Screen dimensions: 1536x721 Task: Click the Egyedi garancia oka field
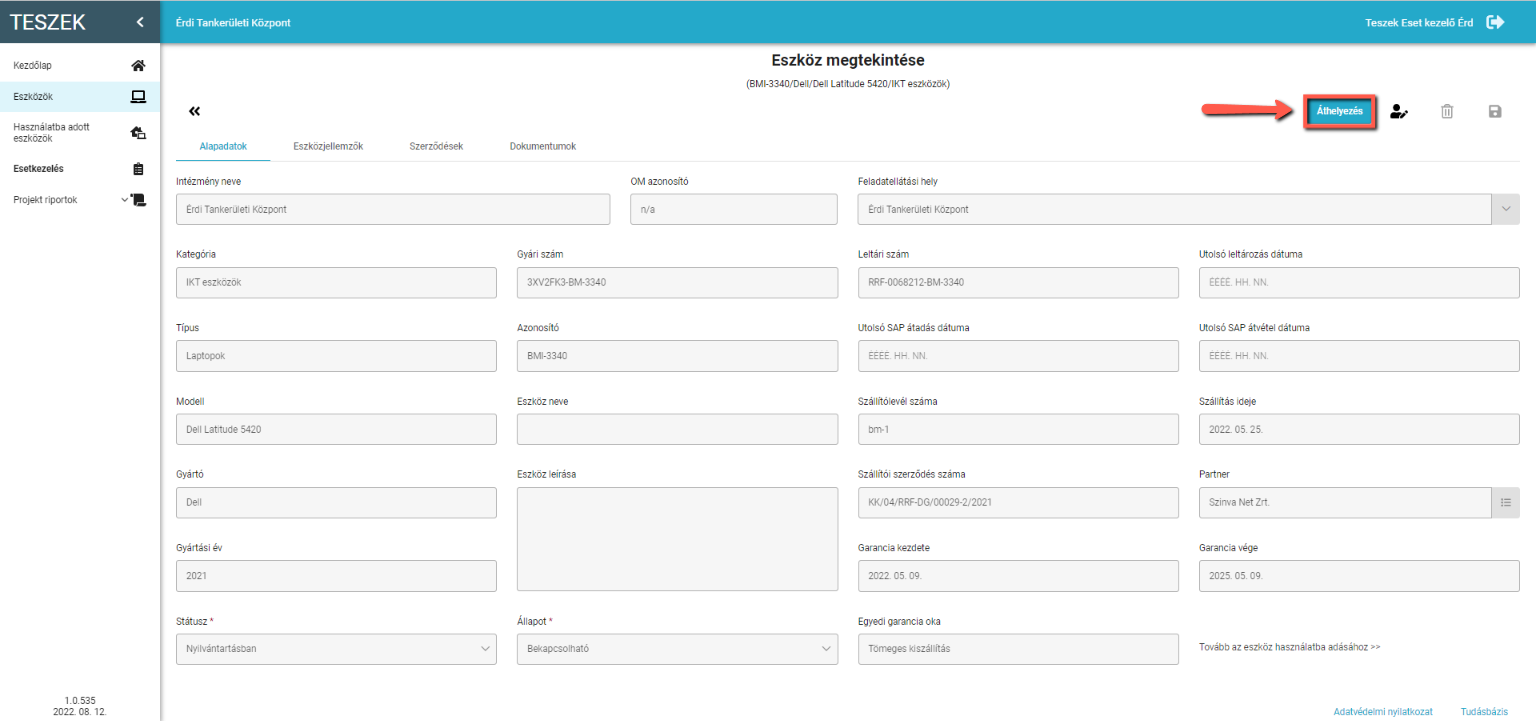pyautogui.click(x=1018, y=648)
